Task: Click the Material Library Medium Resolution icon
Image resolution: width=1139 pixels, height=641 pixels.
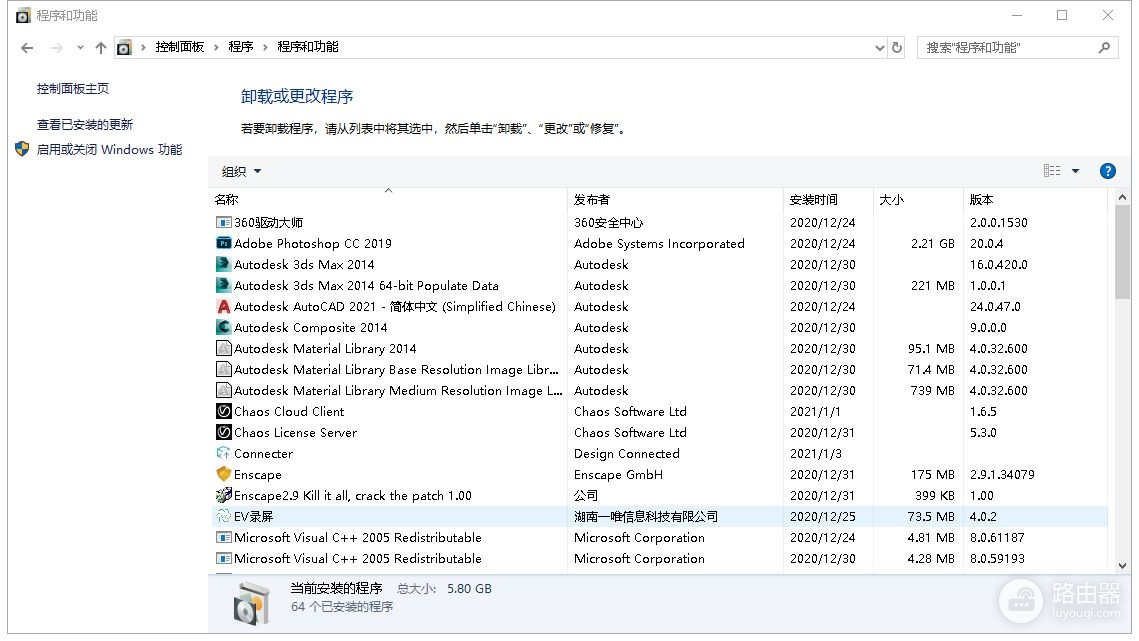Action: tap(224, 391)
